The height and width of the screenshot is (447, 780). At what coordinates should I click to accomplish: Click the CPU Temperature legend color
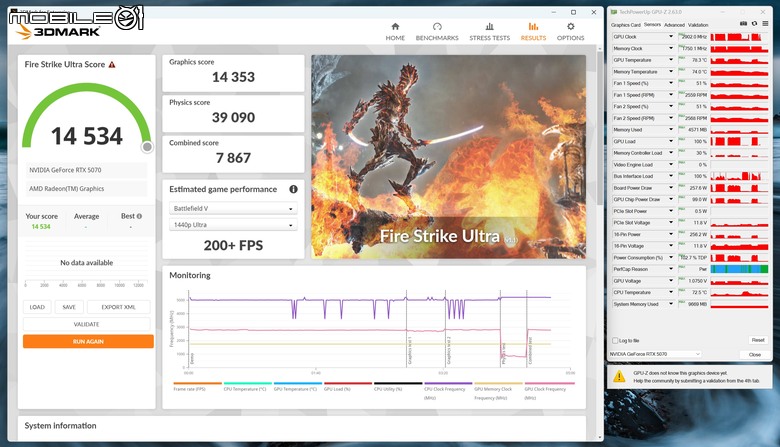[x=248, y=383]
